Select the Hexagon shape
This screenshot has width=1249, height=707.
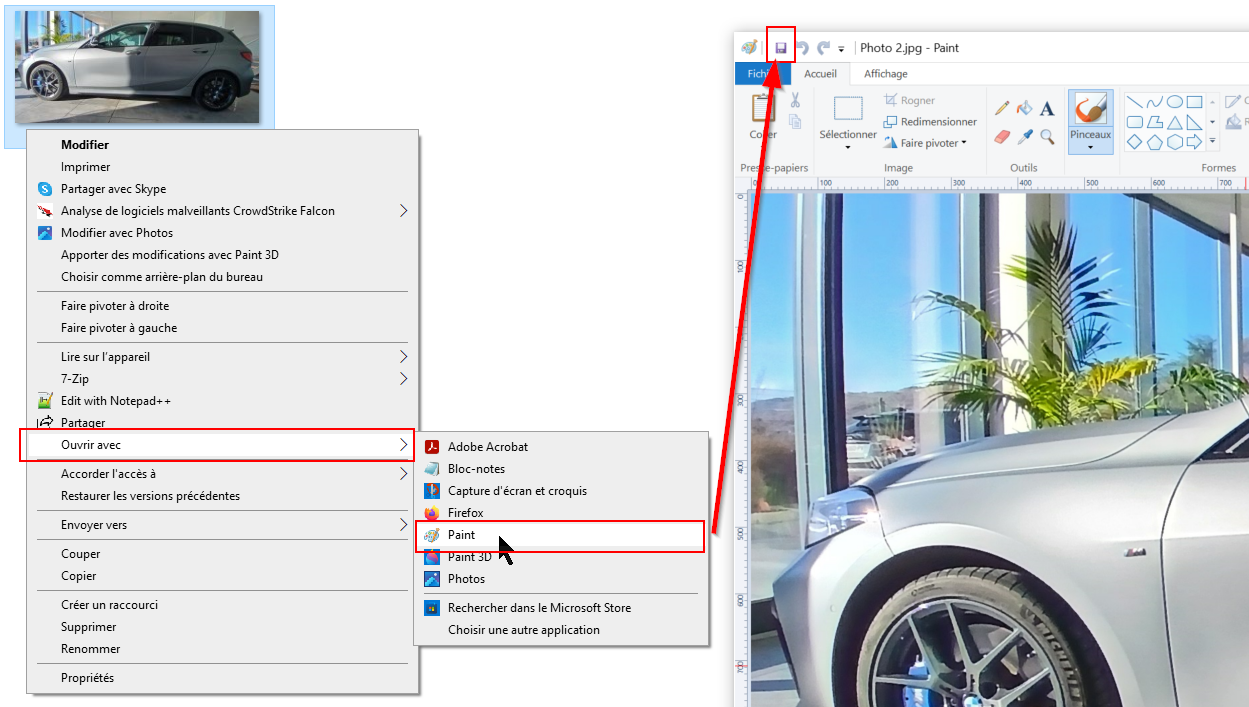(1175, 142)
